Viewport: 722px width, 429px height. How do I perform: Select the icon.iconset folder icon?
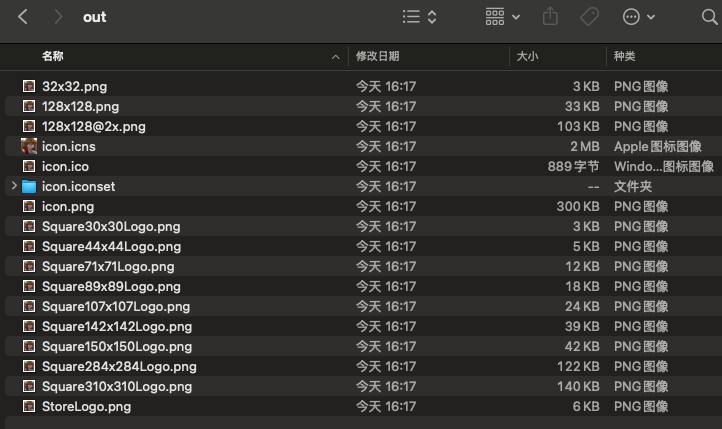coord(29,187)
